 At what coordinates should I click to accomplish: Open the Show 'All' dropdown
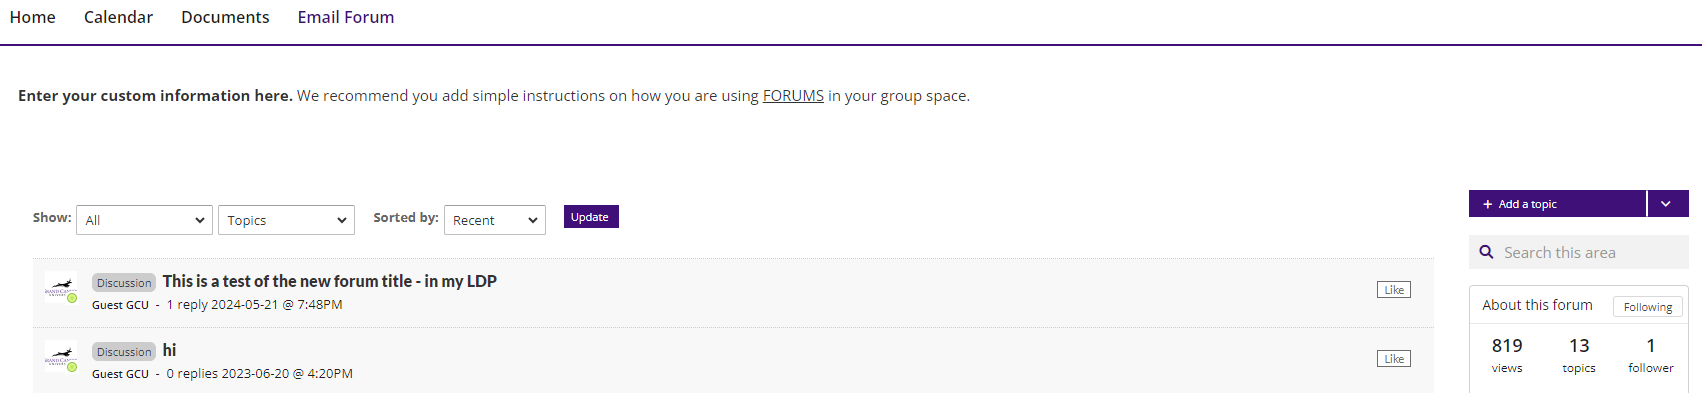(144, 220)
